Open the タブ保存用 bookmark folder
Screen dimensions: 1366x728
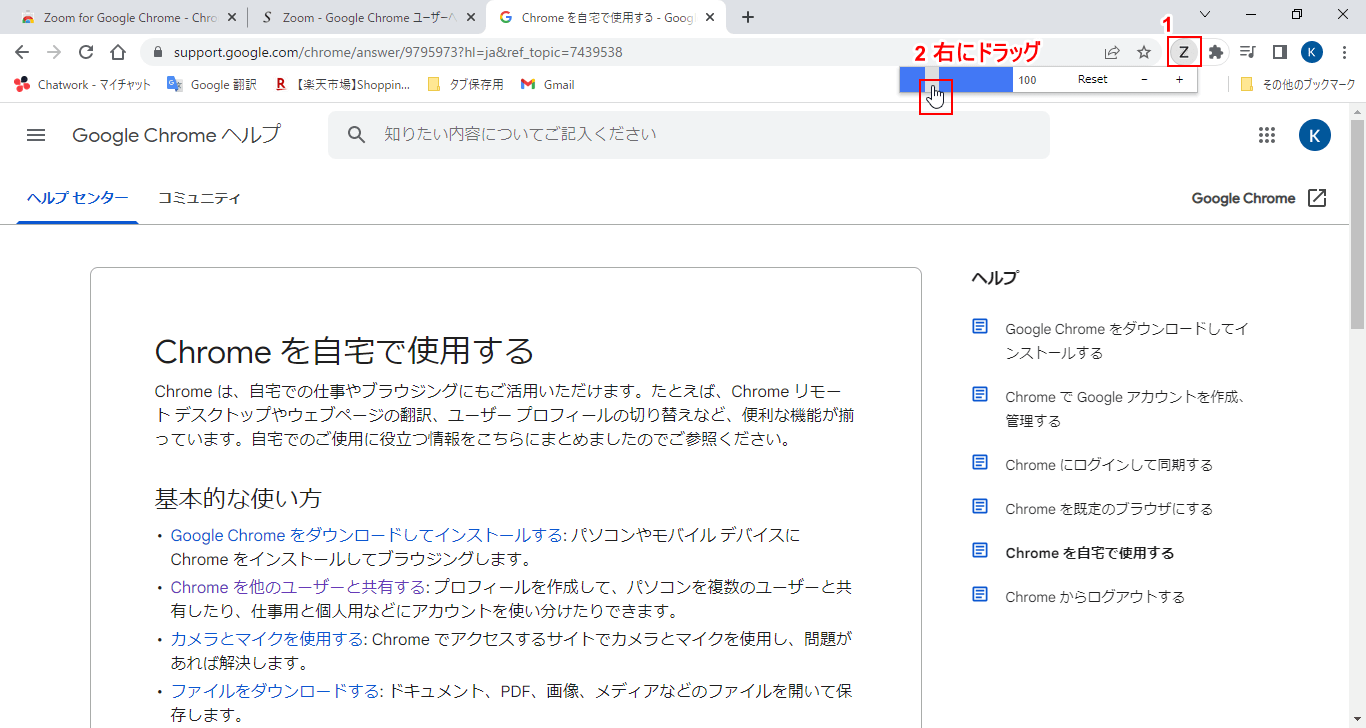(465, 85)
